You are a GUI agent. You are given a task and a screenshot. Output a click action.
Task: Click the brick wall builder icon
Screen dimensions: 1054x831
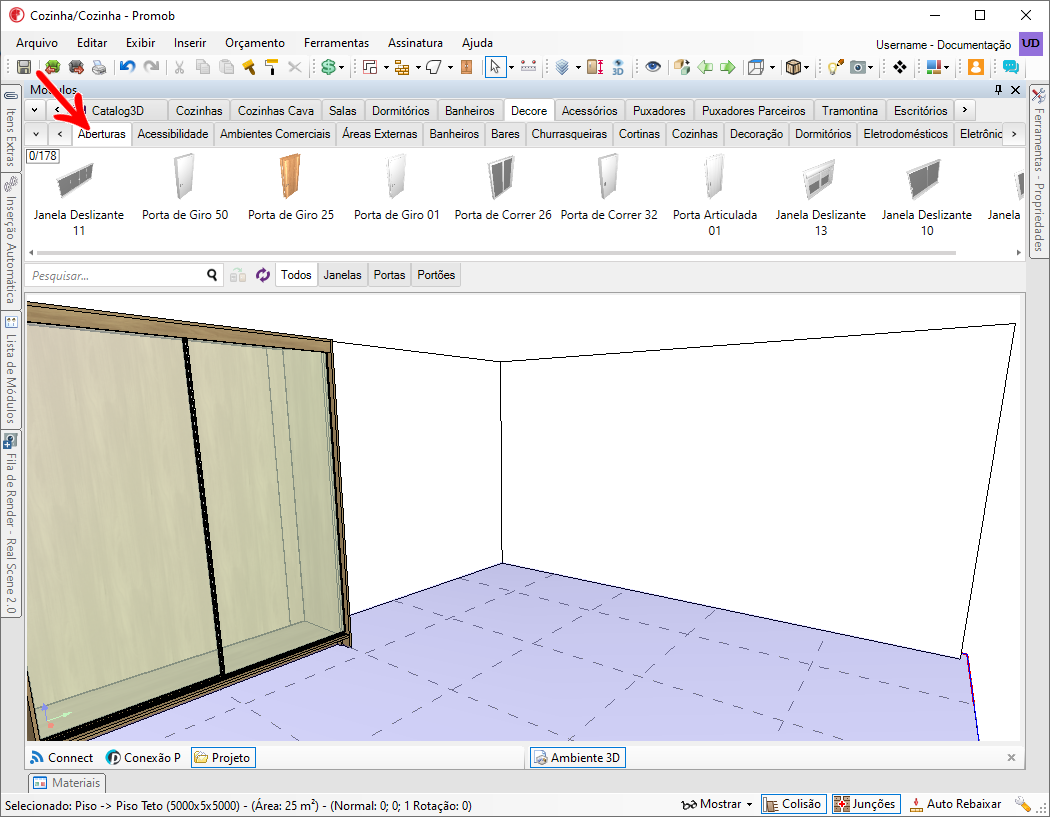[x=402, y=67]
